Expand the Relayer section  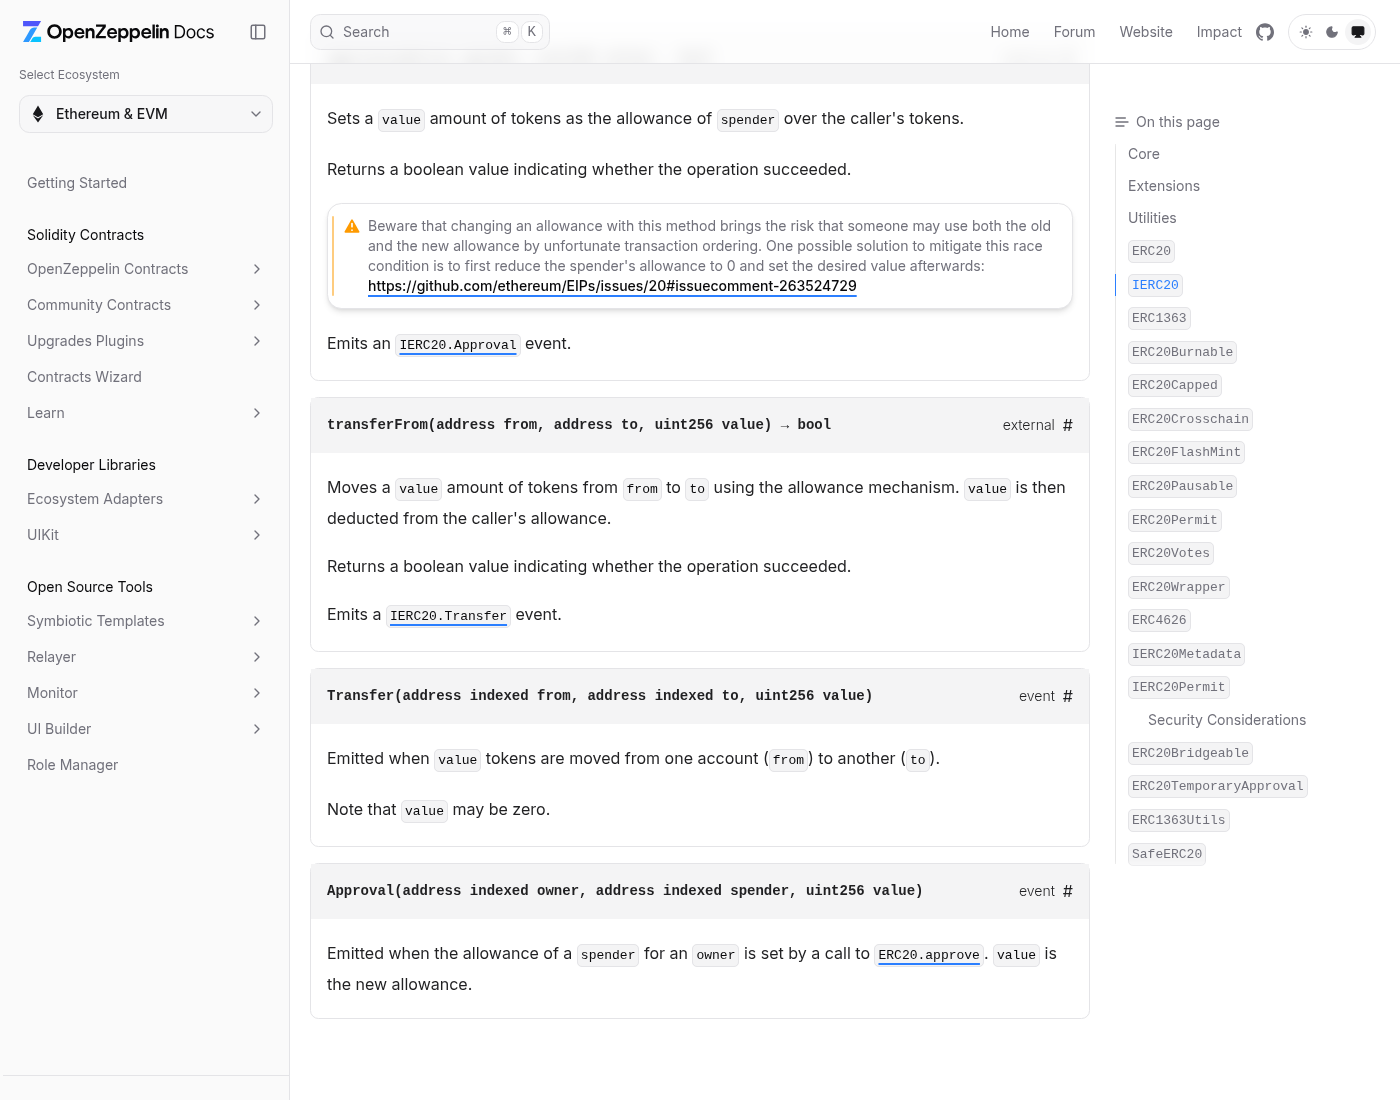pyautogui.click(x=257, y=657)
